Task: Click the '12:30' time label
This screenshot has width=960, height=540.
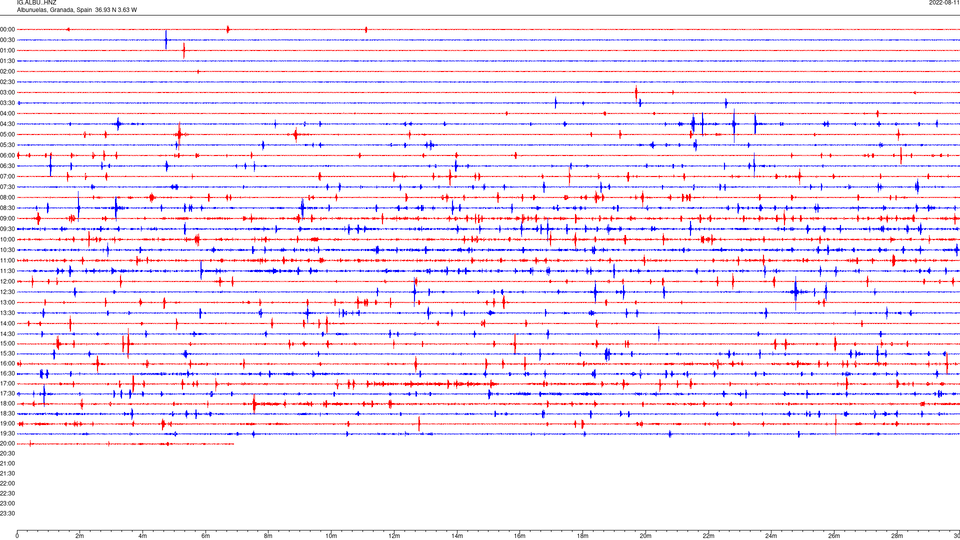Action: [8, 292]
